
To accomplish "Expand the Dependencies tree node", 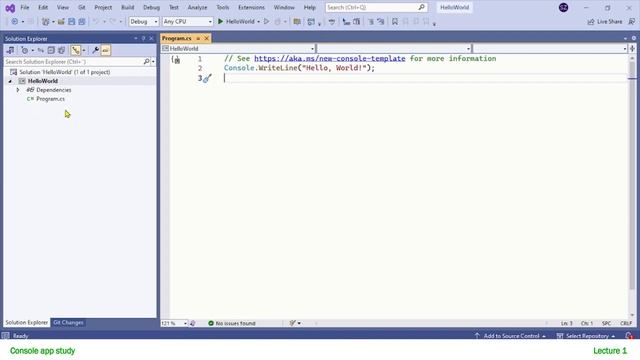I will (x=18, y=90).
